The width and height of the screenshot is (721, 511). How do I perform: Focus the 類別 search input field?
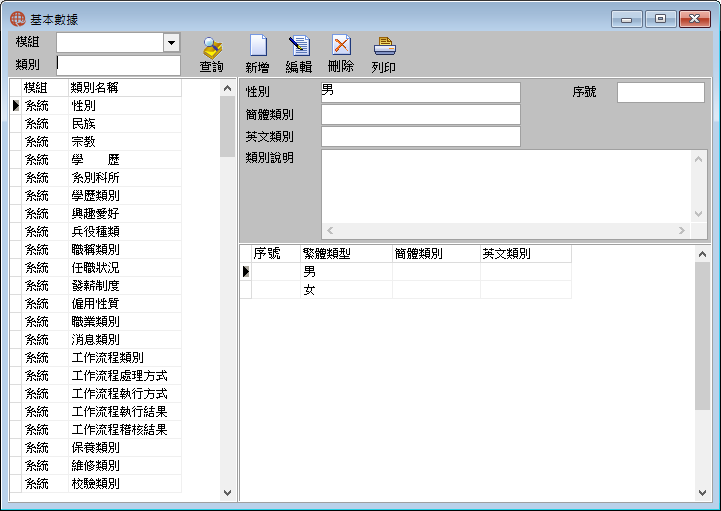(118, 65)
